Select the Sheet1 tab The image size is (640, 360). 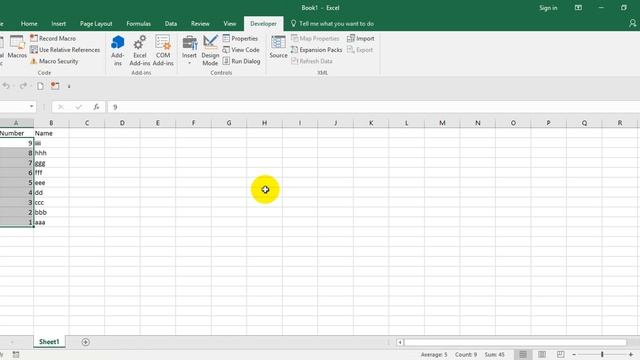click(x=49, y=342)
